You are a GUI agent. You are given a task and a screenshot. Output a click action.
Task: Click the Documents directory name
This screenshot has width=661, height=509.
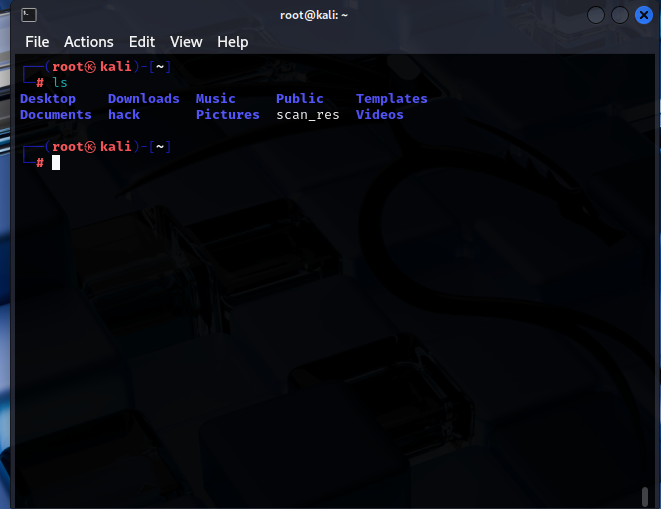pyautogui.click(x=56, y=115)
